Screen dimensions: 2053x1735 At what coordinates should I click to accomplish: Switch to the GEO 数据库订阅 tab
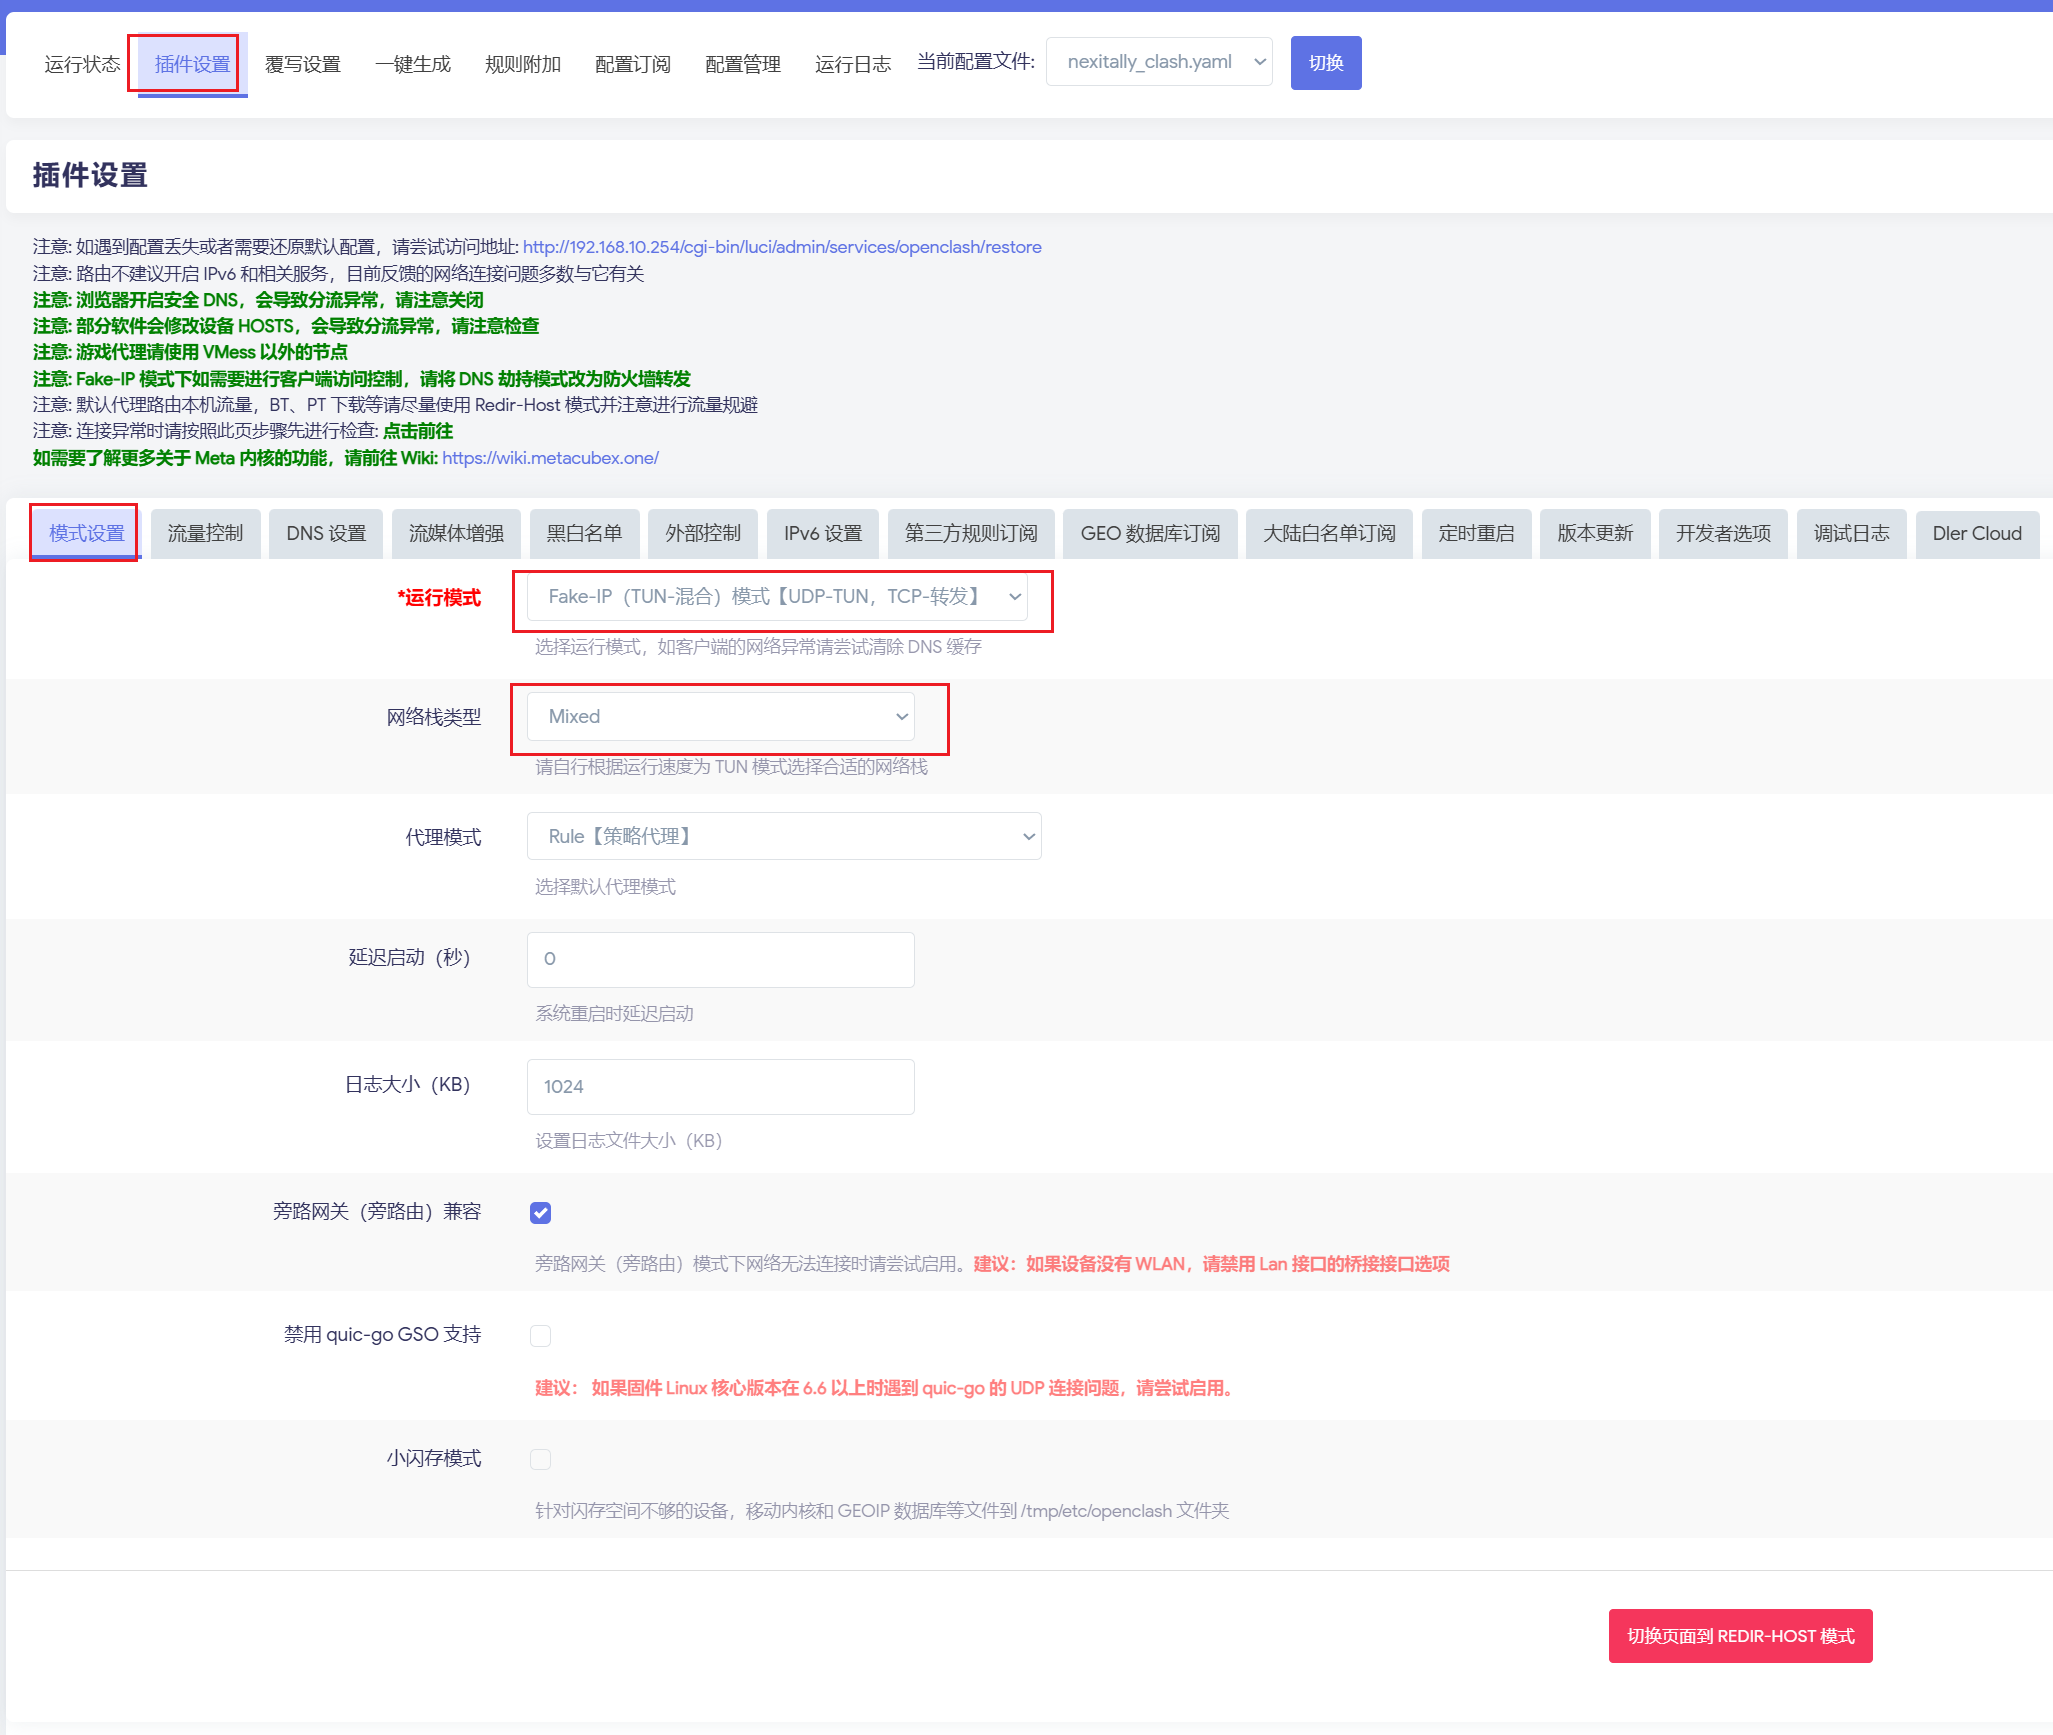point(1149,533)
